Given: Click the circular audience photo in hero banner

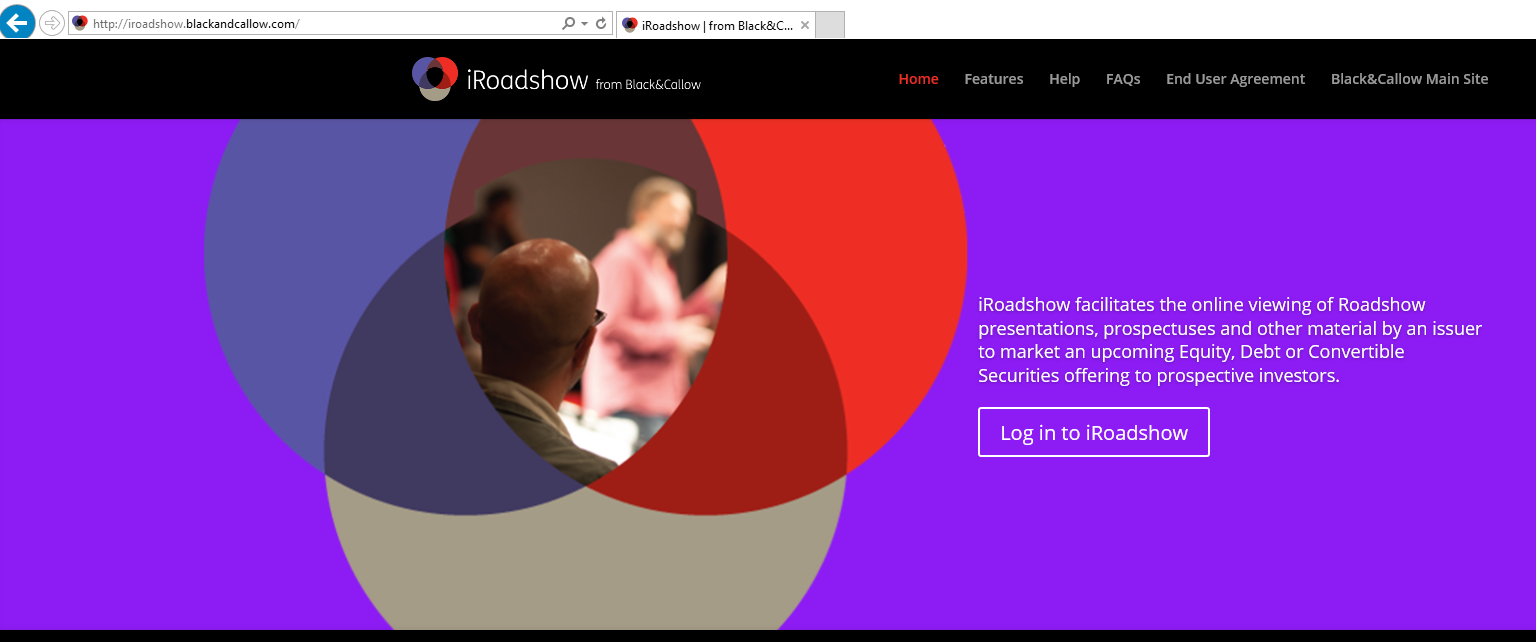Looking at the screenshot, I should click(585, 320).
